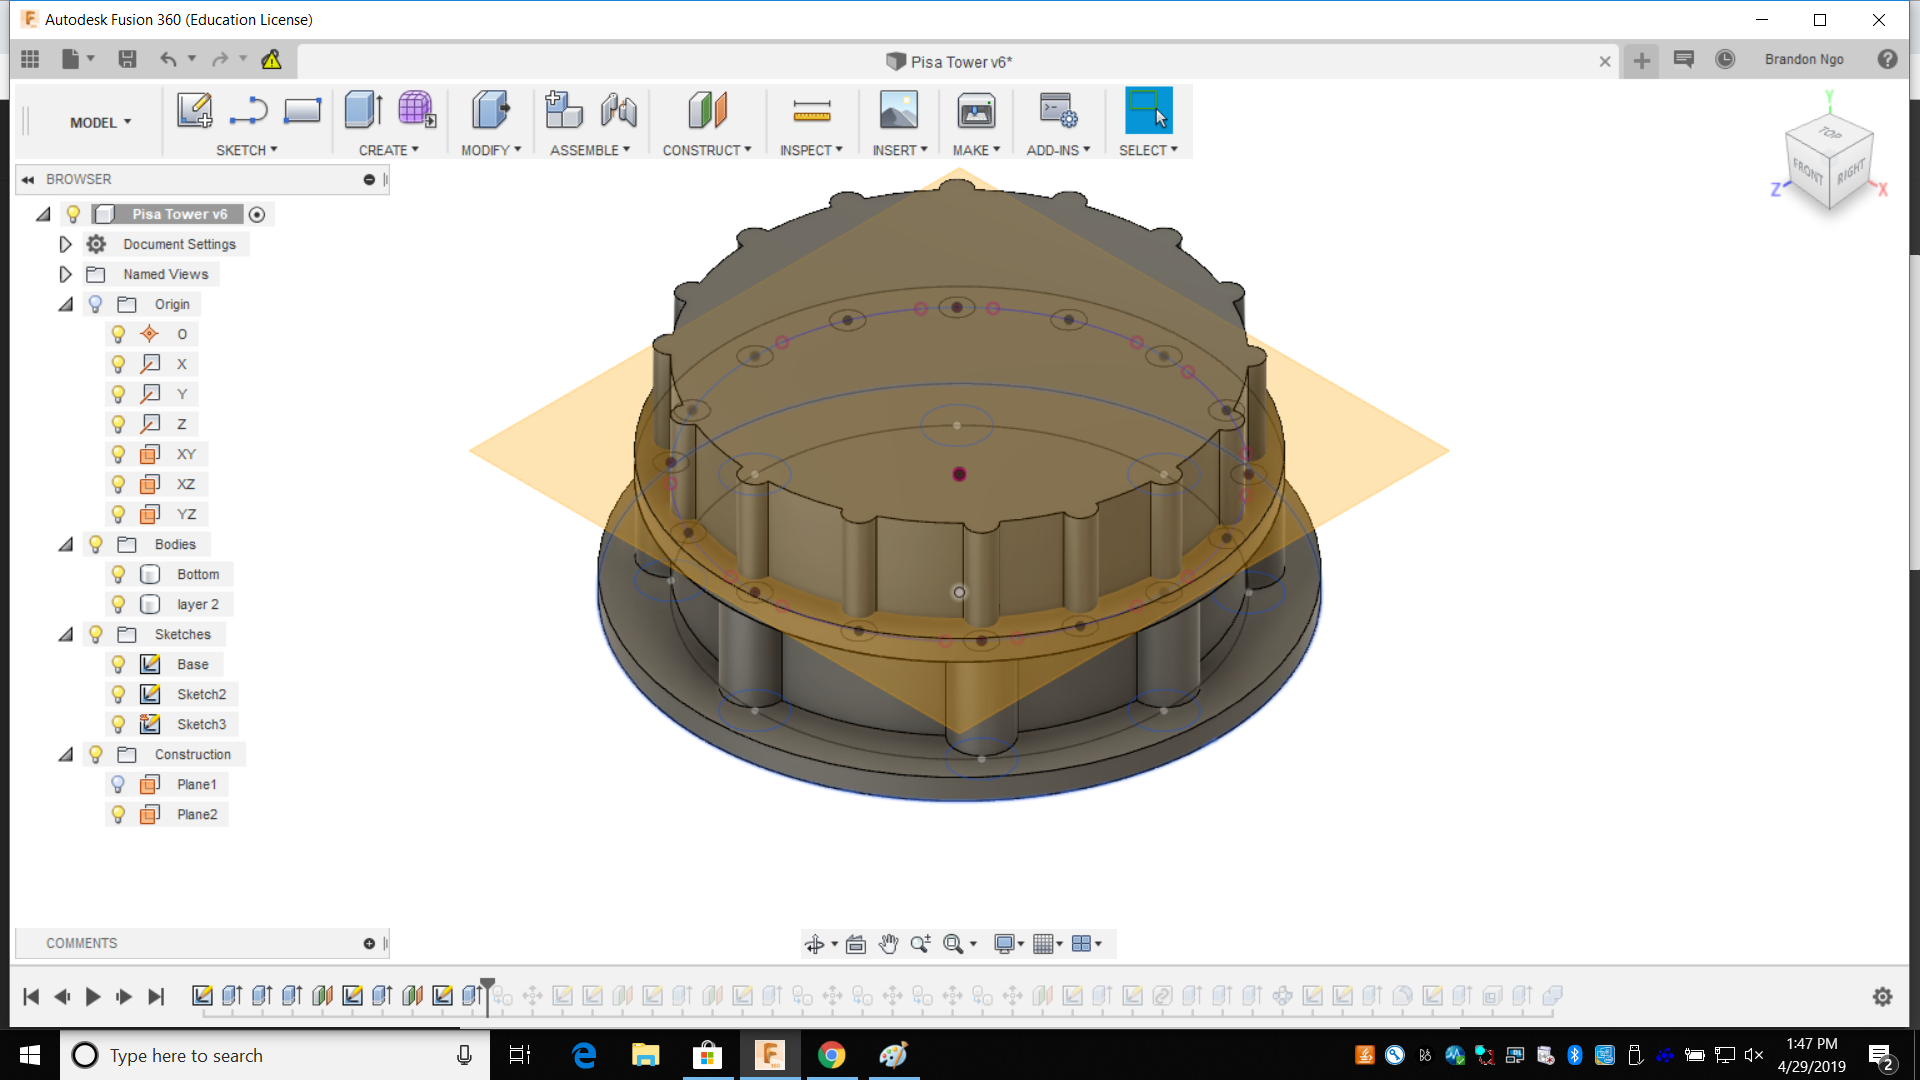Select the Offset Plane construct icon
The image size is (1920, 1080).
[707, 110]
